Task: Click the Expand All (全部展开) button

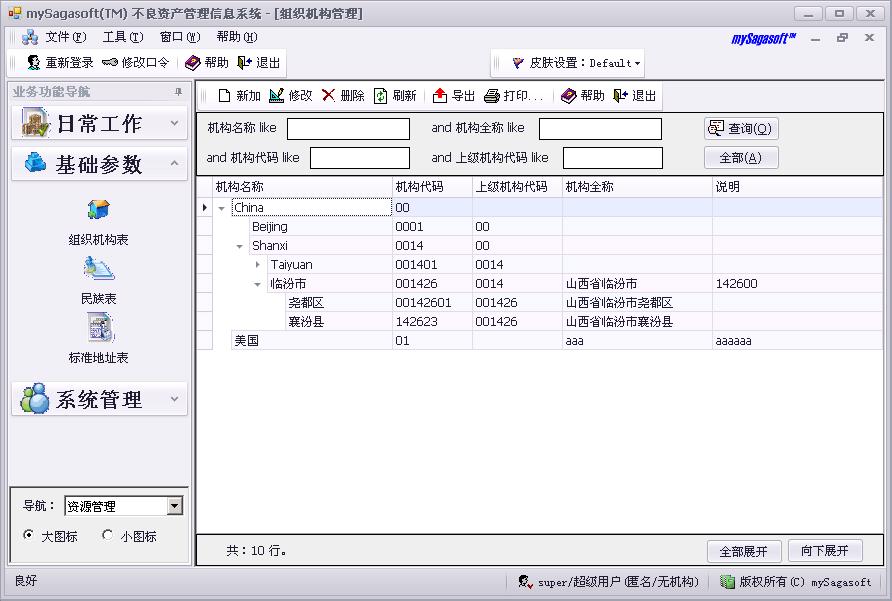Action: click(x=744, y=551)
